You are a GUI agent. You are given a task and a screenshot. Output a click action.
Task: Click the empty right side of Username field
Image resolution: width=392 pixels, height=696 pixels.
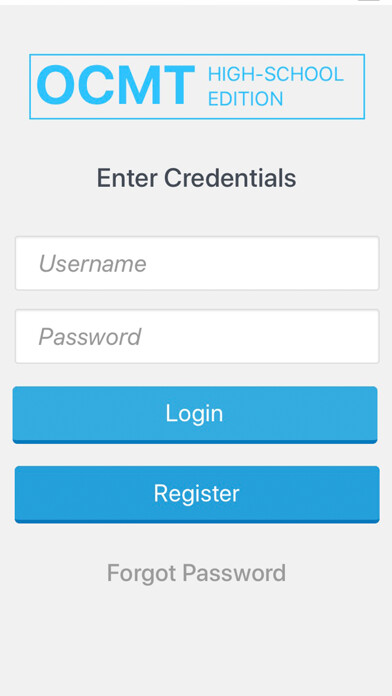click(x=289, y=263)
